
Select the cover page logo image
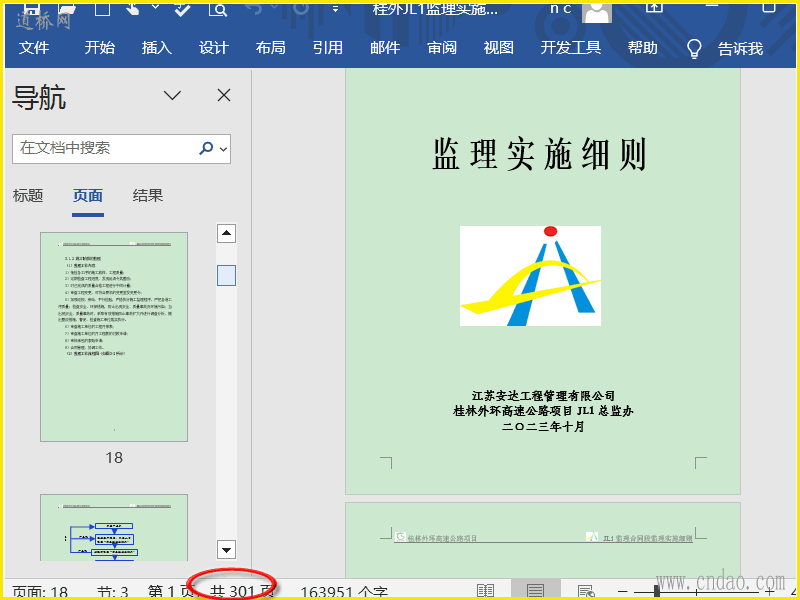coord(530,276)
